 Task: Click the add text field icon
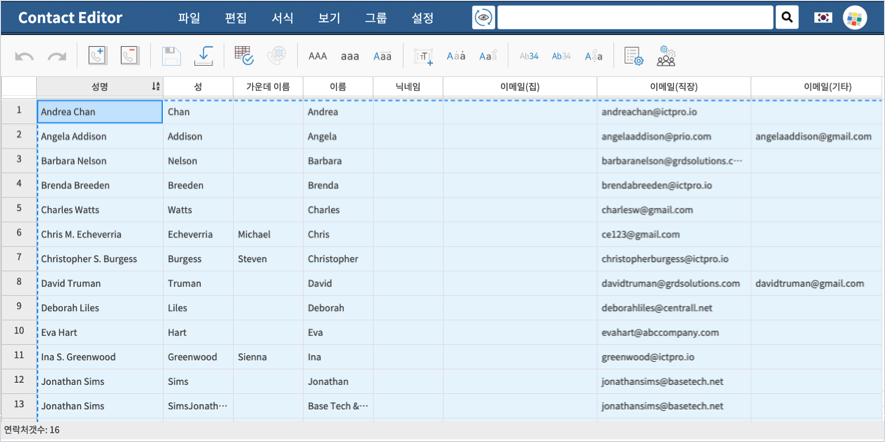point(424,56)
